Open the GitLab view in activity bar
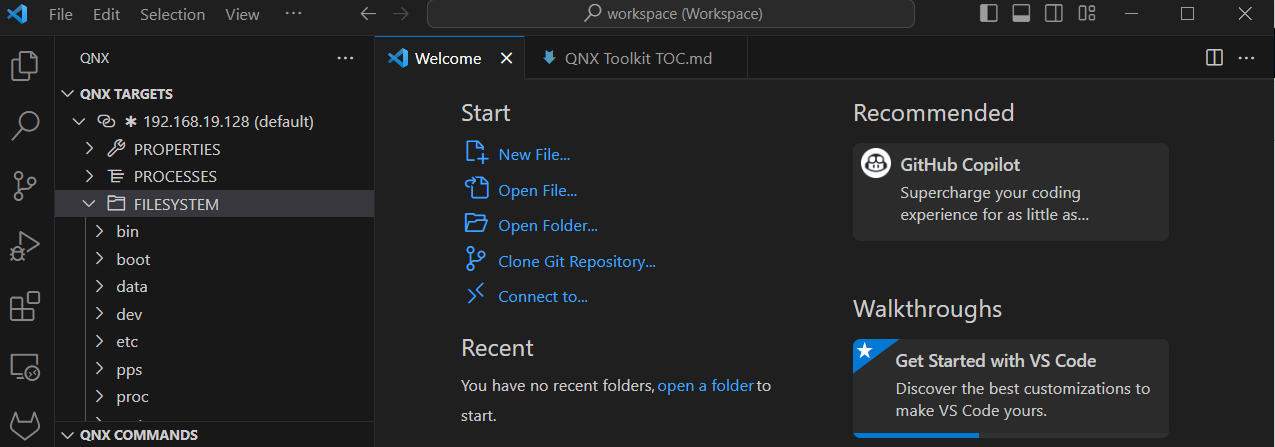 pos(24,424)
